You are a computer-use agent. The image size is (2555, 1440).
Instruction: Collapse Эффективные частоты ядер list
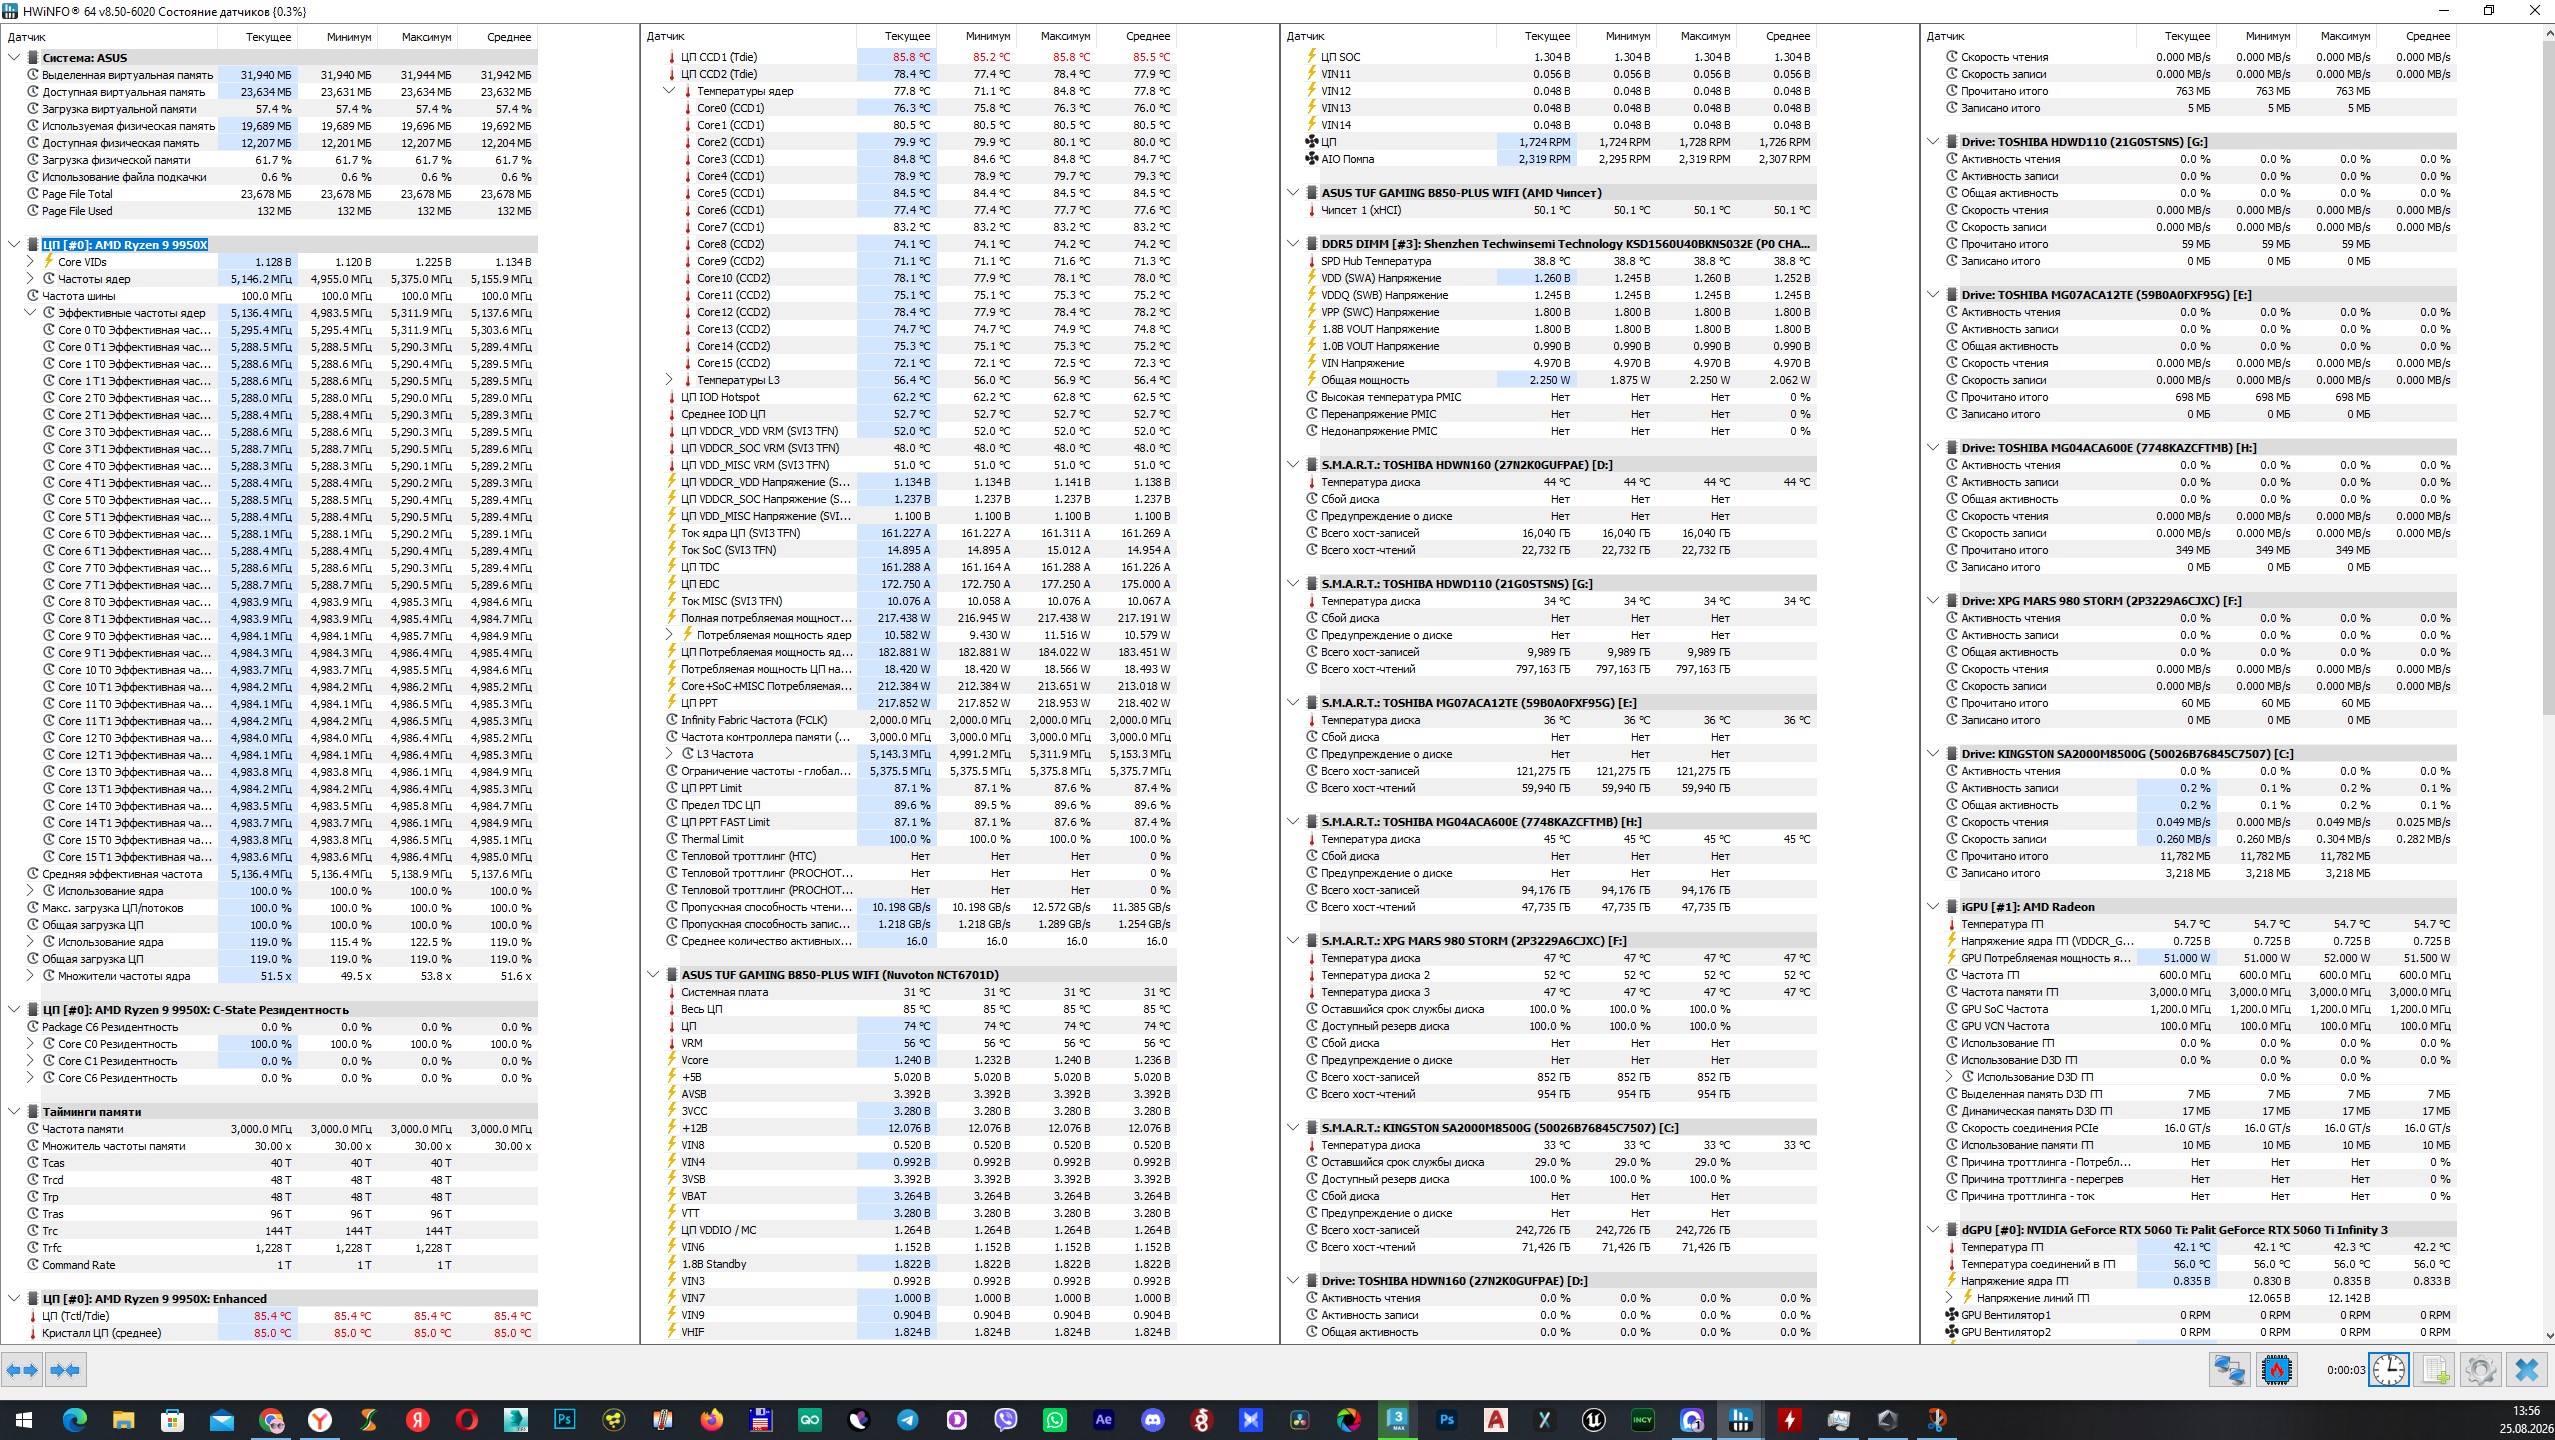pyautogui.click(x=30, y=313)
